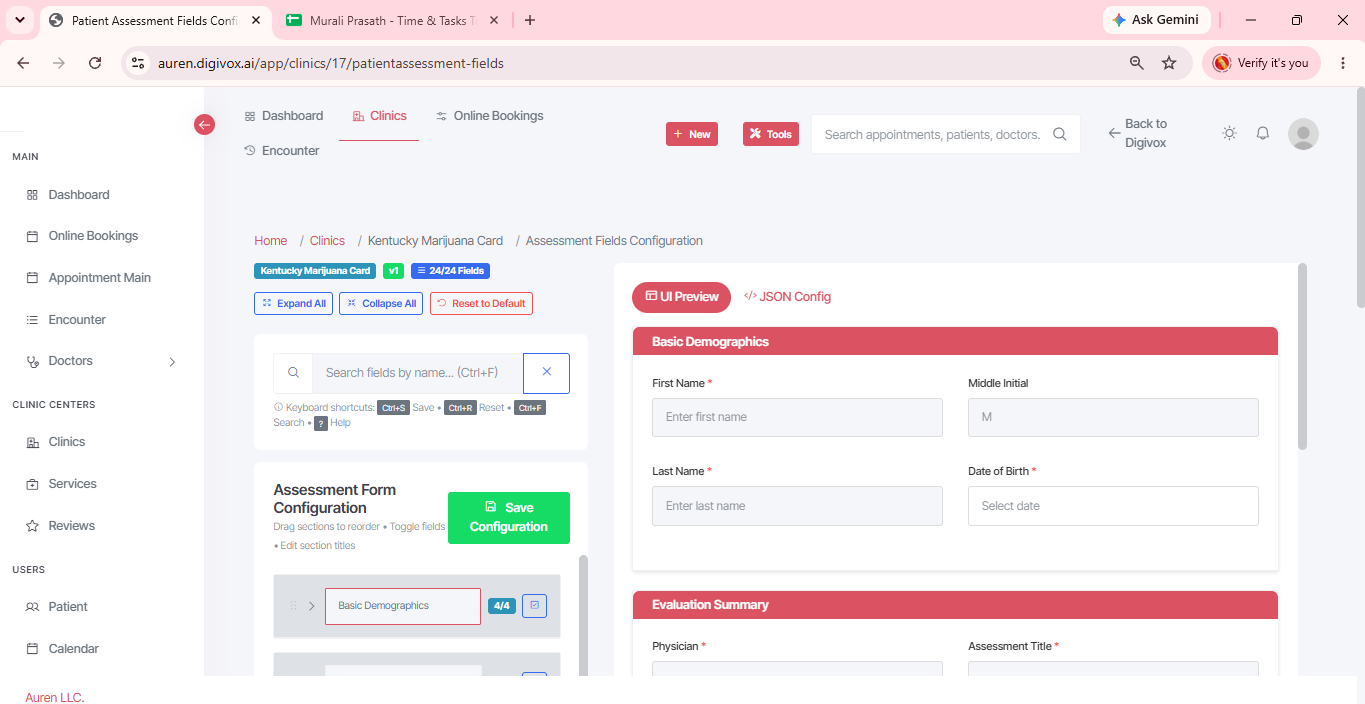The width and height of the screenshot is (1365, 704).
Task: Open Chrome's three-dot menu
Action: [1343, 63]
